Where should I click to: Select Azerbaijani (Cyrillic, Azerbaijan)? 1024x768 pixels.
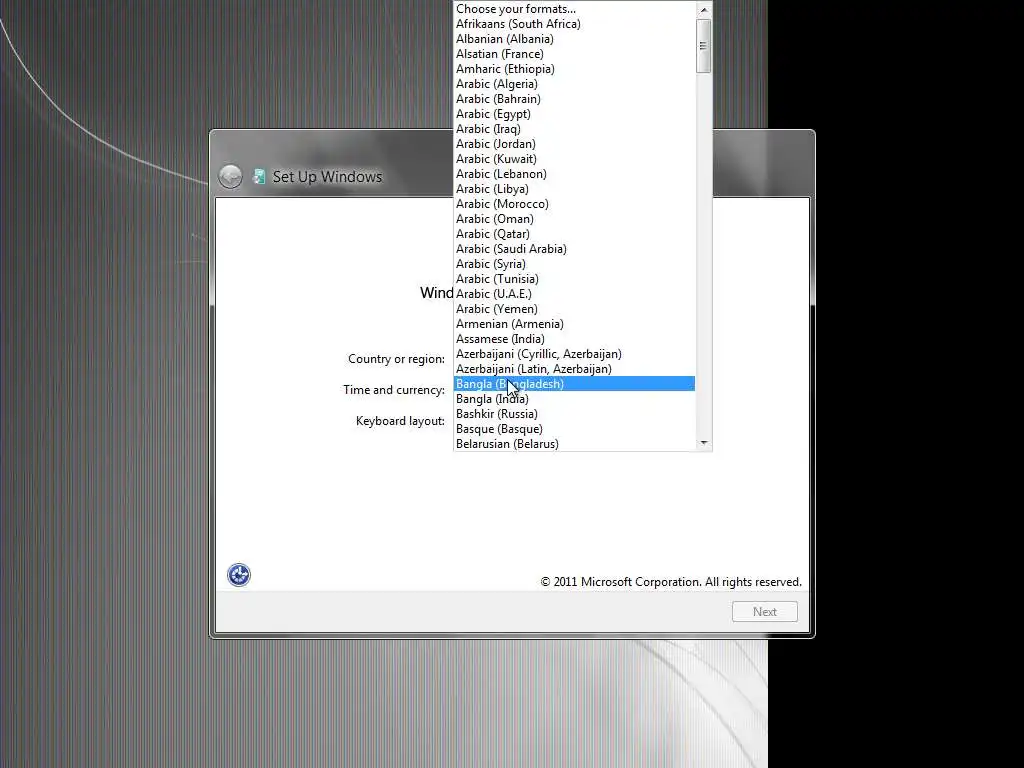point(574,354)
